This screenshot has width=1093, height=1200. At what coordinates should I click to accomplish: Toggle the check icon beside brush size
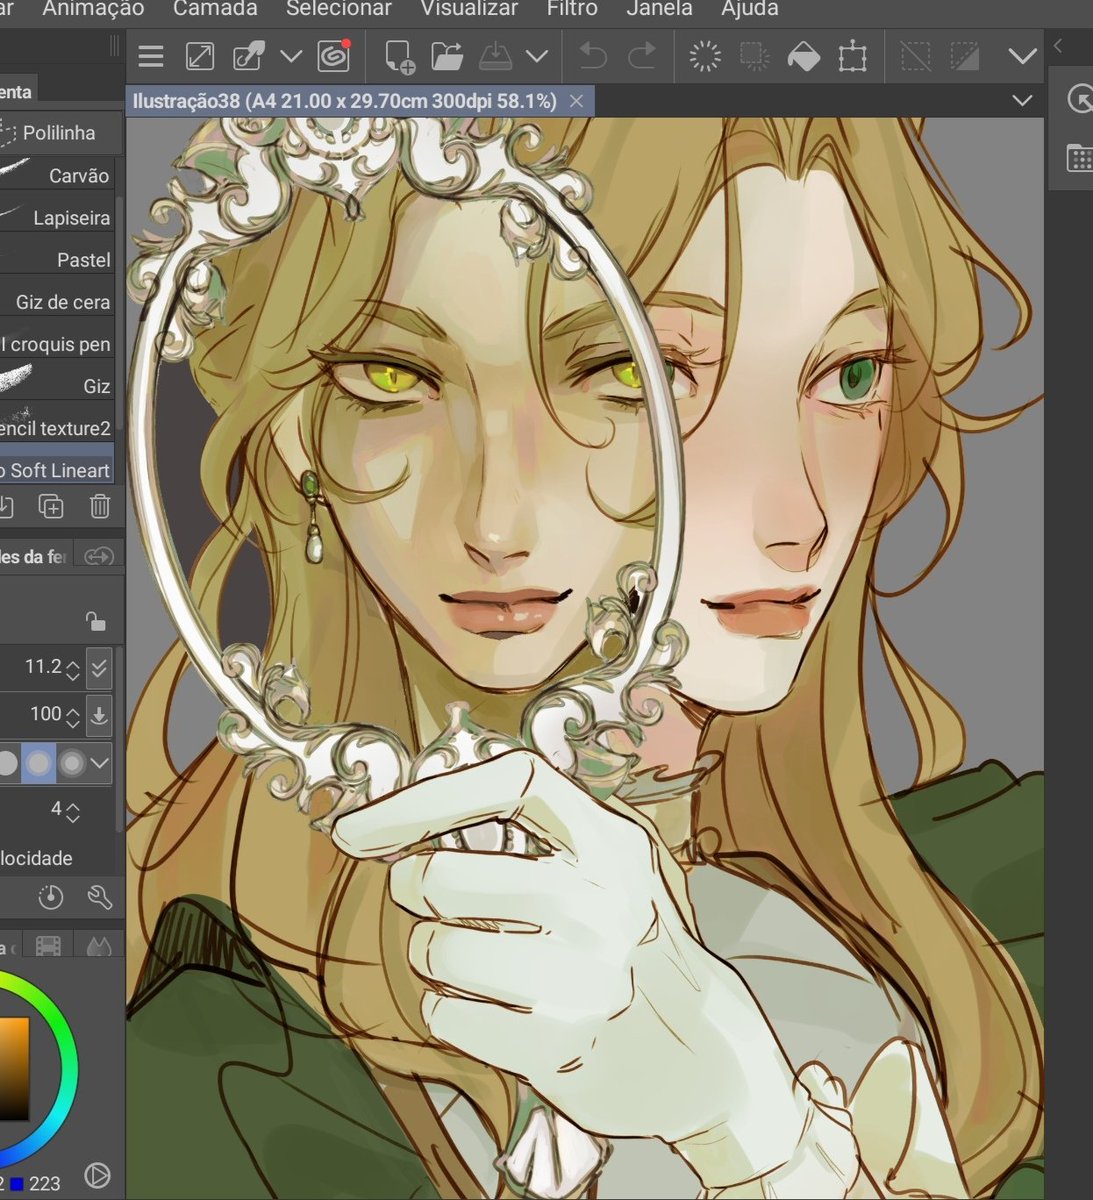click(x=99, y=667)
